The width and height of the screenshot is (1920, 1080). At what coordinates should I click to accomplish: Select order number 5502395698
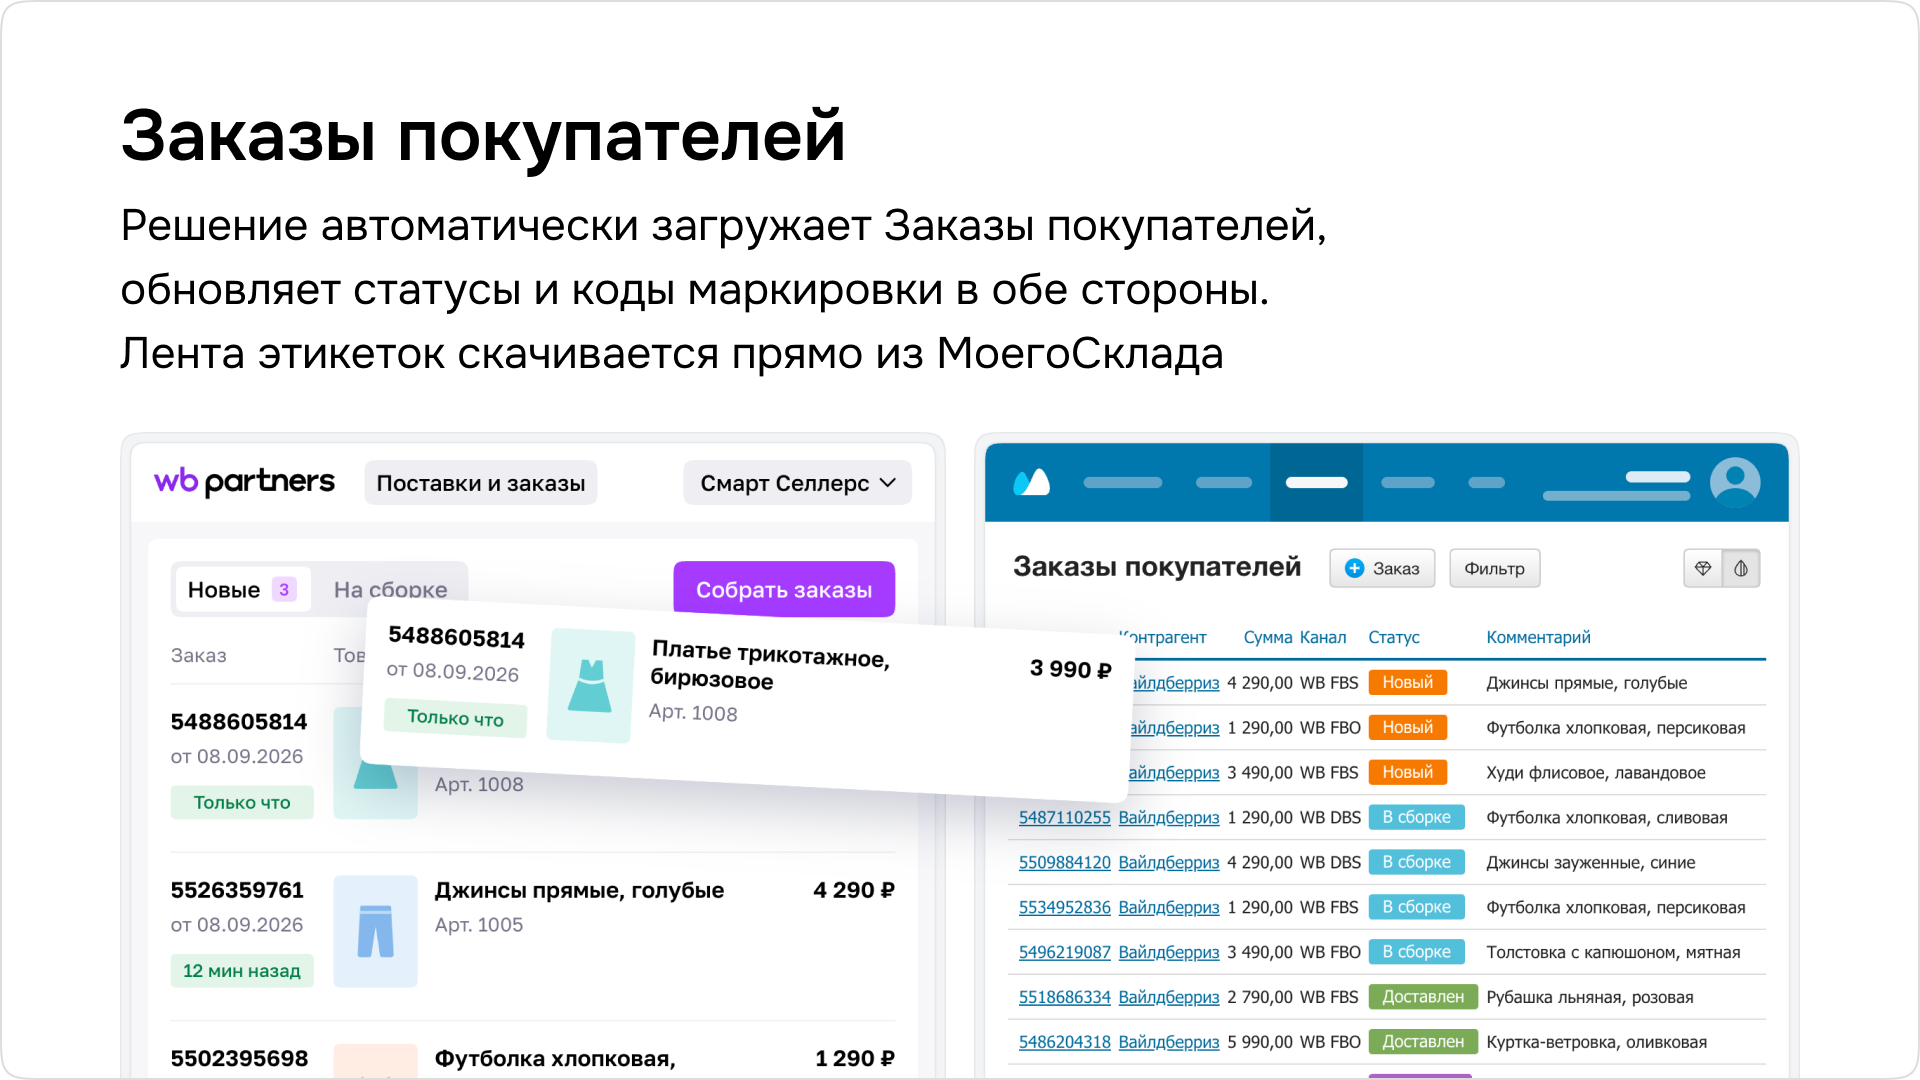(x=239, y=1058)
